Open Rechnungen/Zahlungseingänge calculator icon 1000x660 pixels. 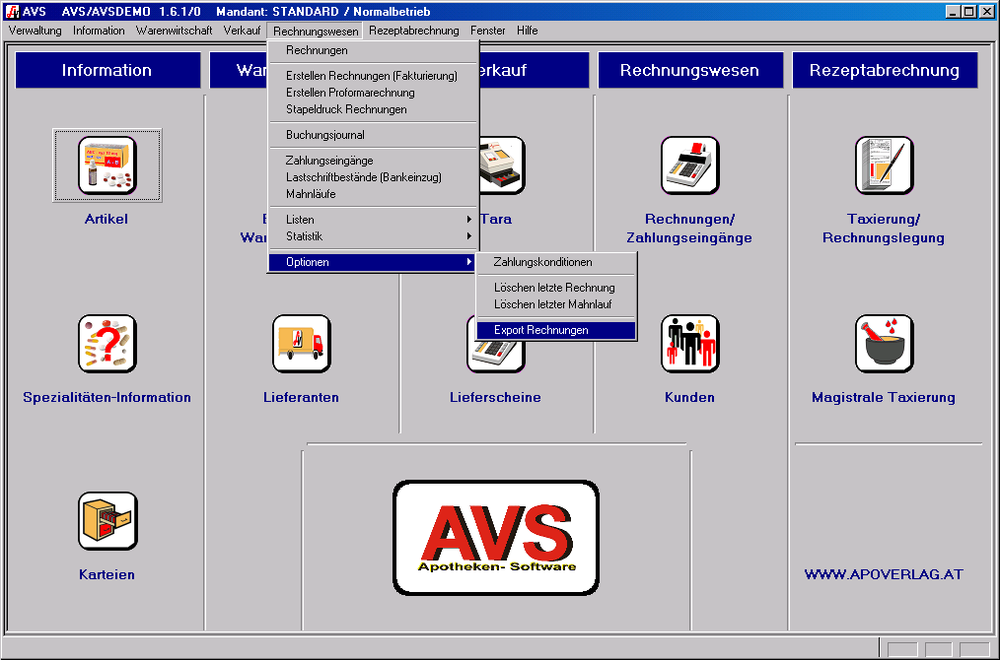coord(689,165)
